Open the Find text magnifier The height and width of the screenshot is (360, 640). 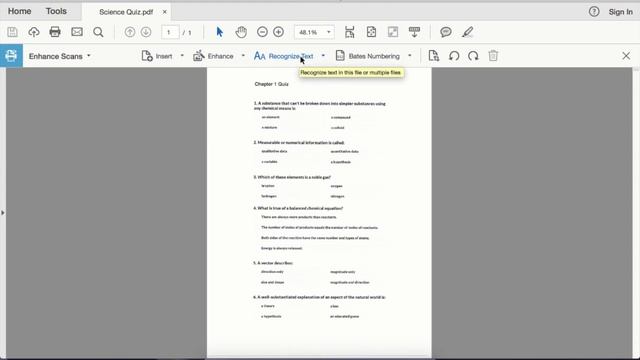(x=98, y=32)
